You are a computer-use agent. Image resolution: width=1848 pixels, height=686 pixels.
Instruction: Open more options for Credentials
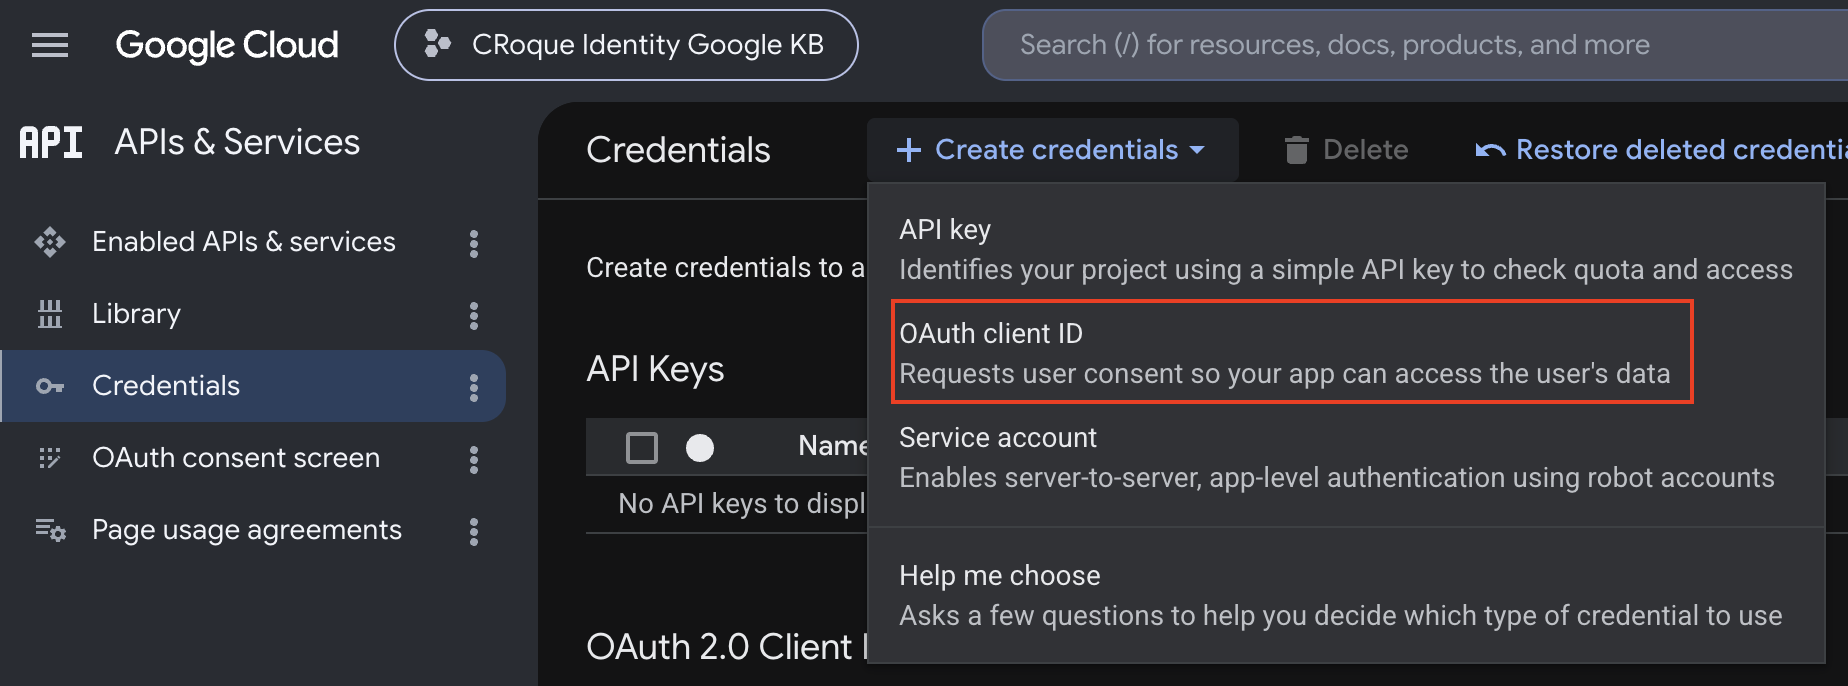[474, 387]
